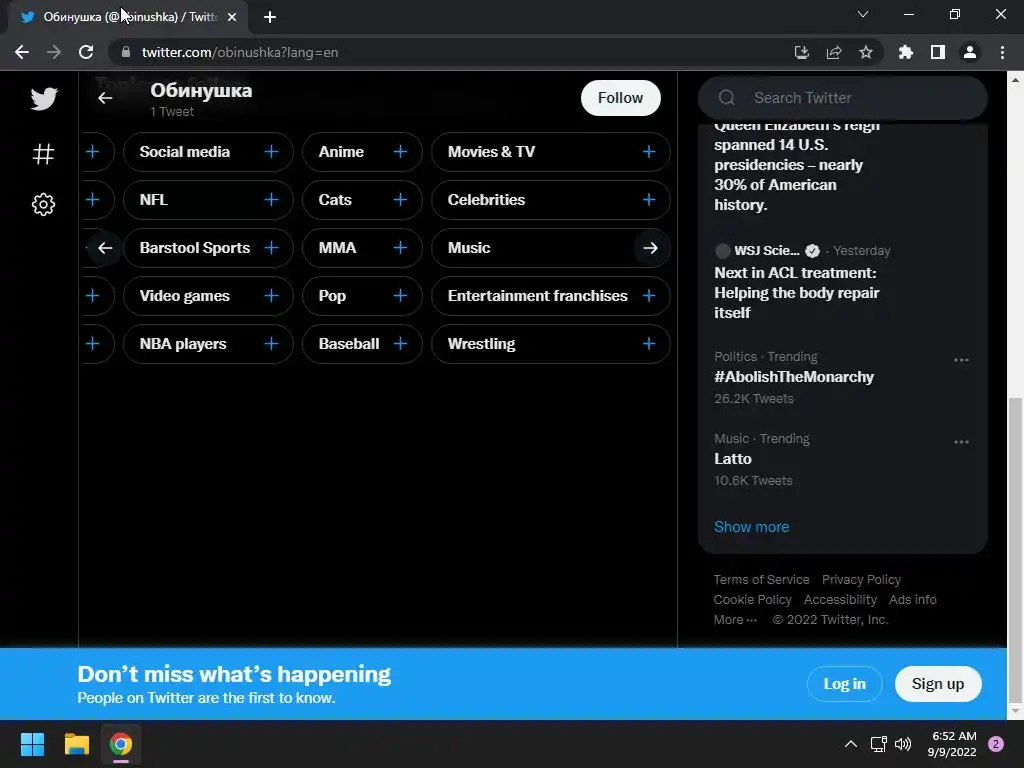Click the Log in button
This screenshot has height=768, width=1024.
click(844, 684)
